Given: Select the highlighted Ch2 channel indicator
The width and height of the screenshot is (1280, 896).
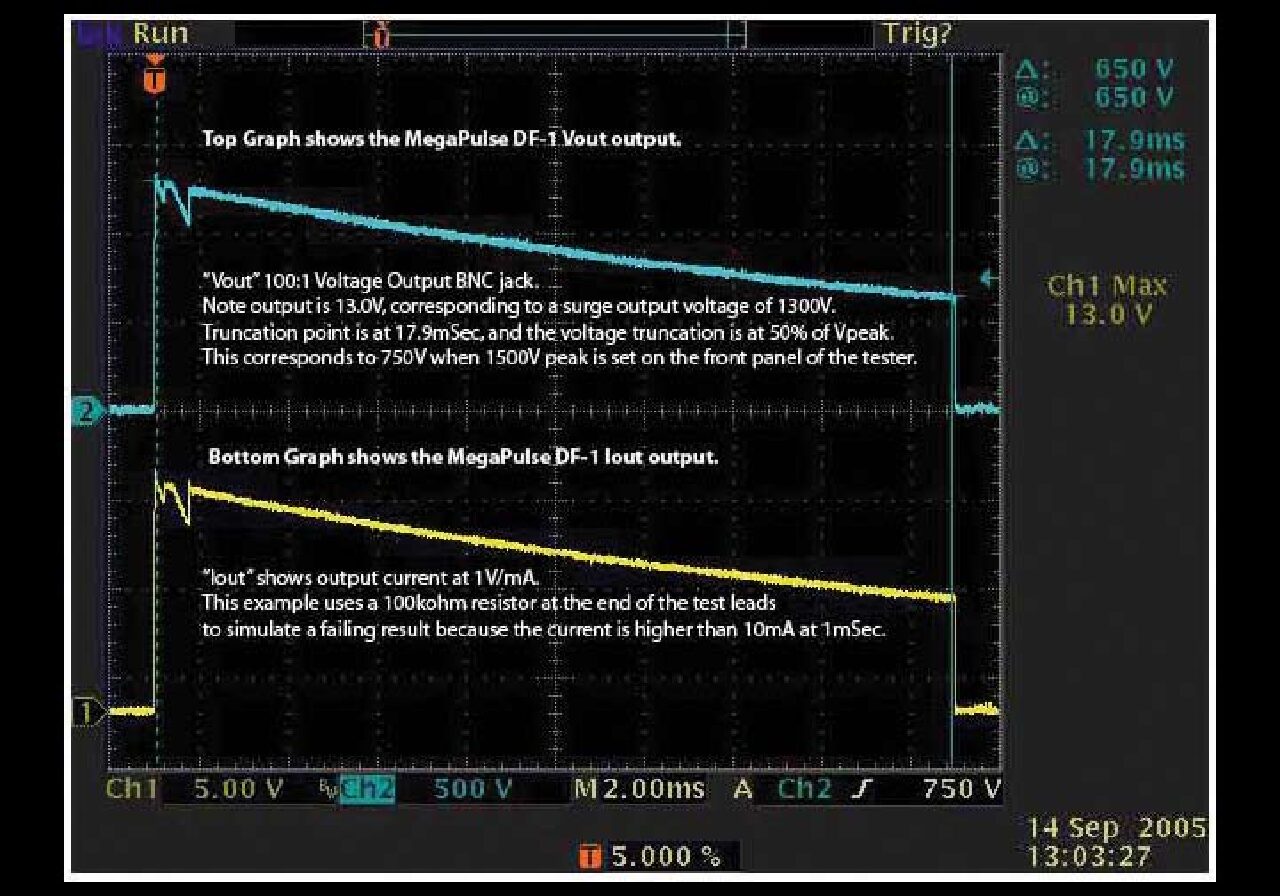Looking at the screenshot, I should (x=368, y=788).
